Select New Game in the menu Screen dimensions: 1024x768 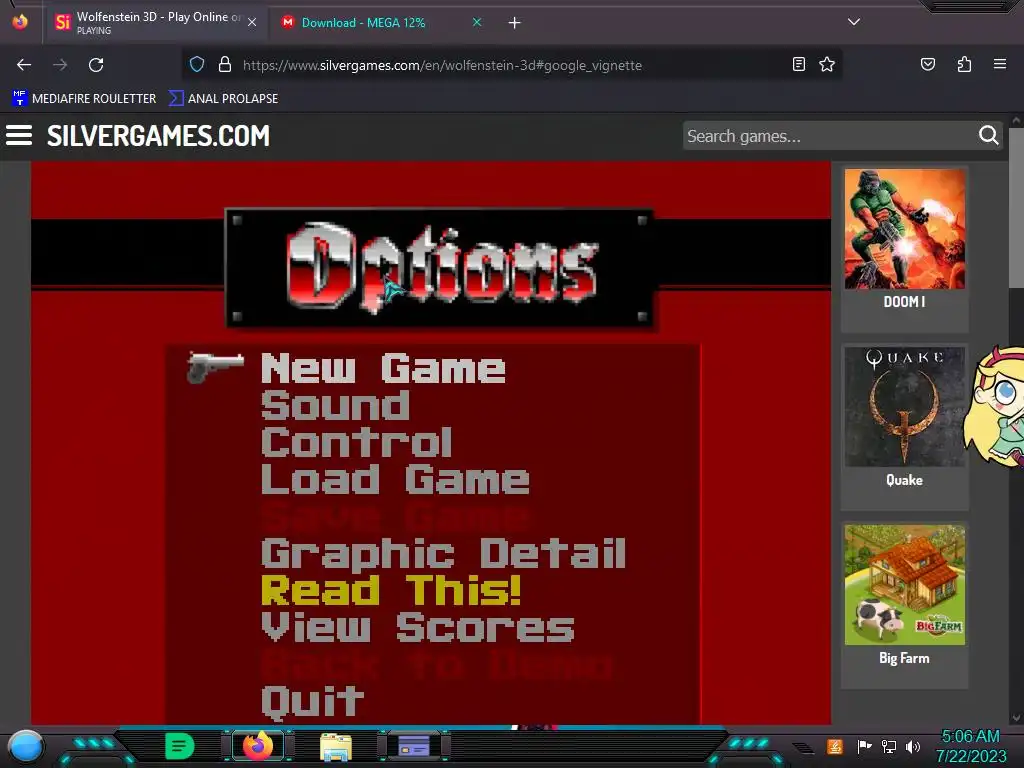383,368
